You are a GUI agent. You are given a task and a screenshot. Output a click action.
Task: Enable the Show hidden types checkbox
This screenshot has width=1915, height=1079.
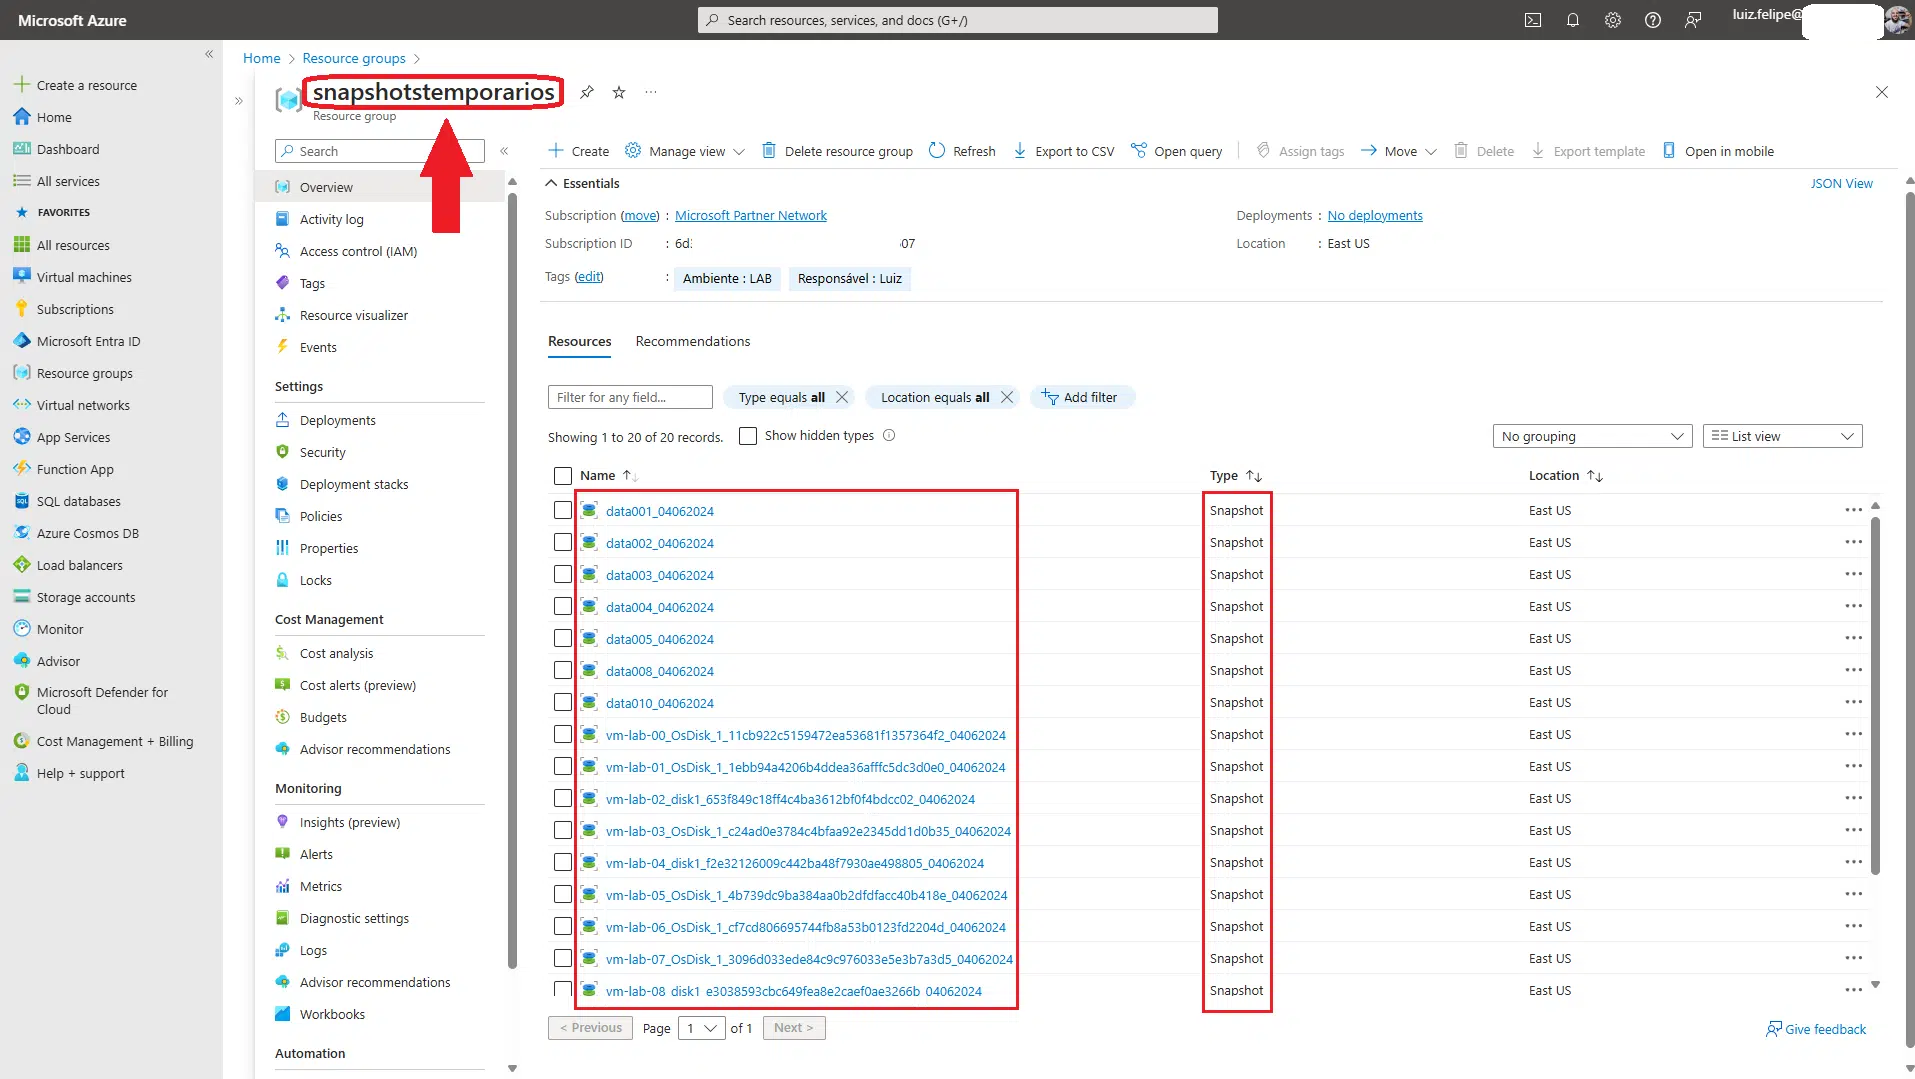click(748, 436)
